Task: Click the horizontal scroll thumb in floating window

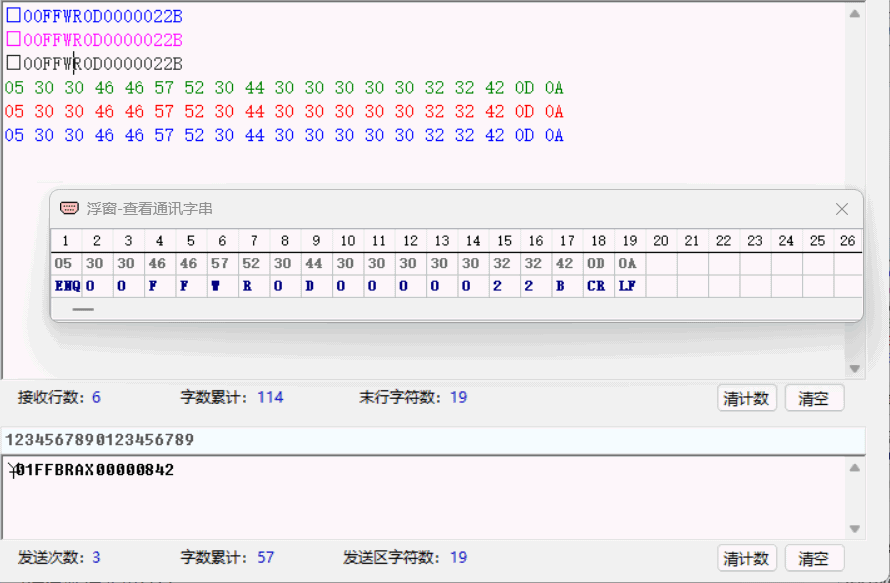Action: 83,310
